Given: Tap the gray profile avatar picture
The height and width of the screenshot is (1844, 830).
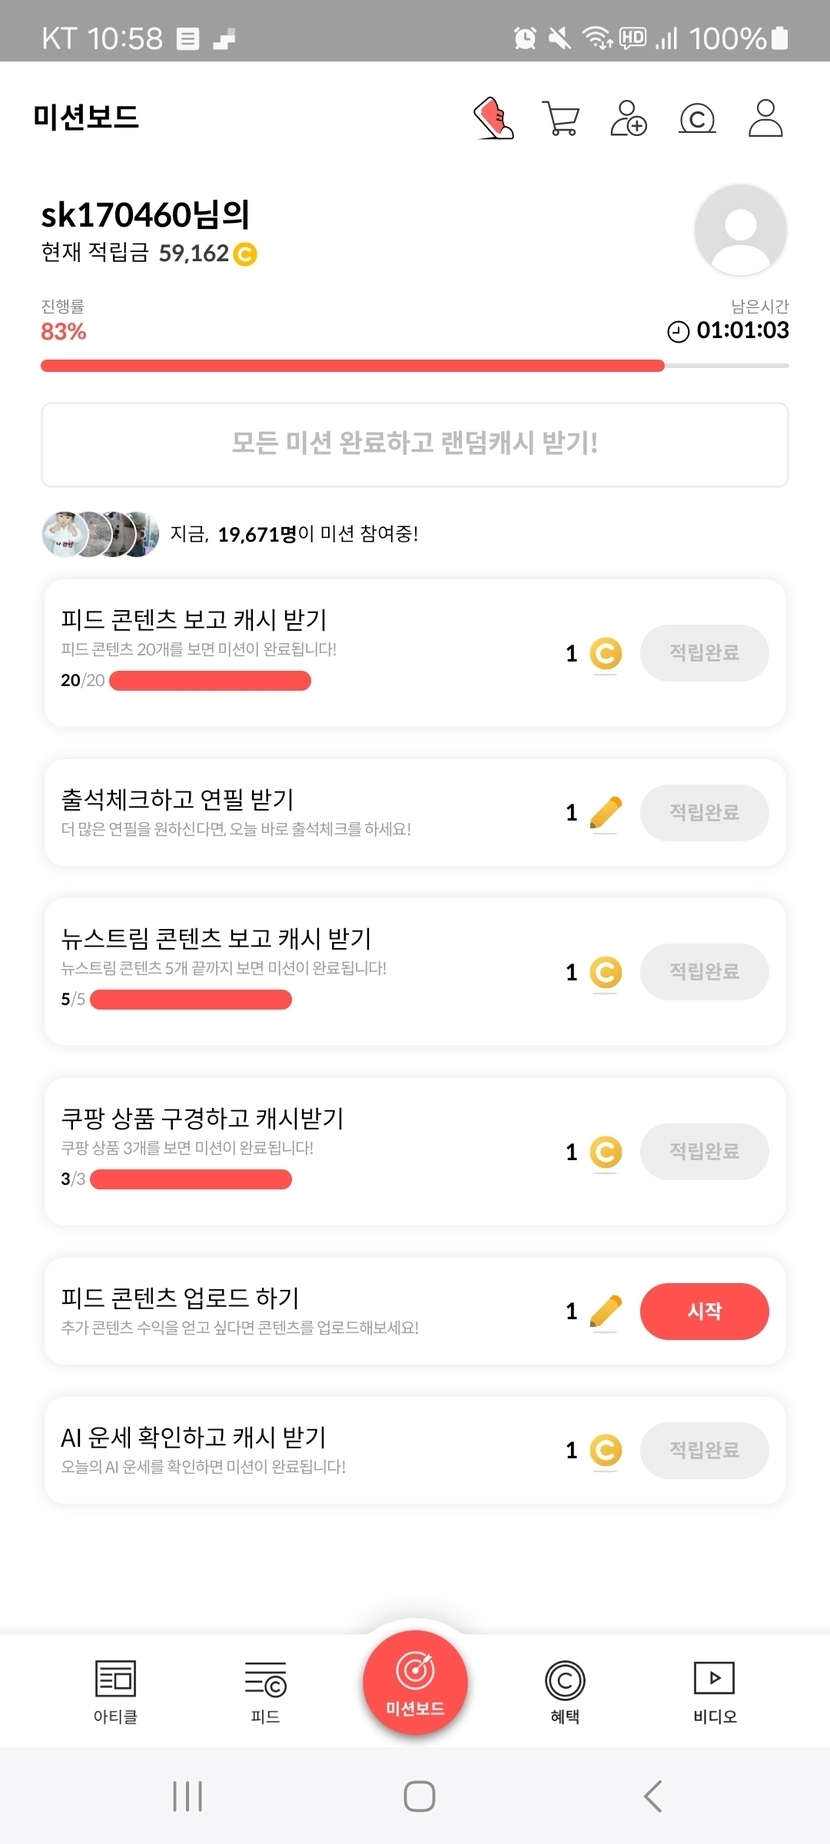Looking at the screenshot, I should pyautogui.click(x=740, y=230).
